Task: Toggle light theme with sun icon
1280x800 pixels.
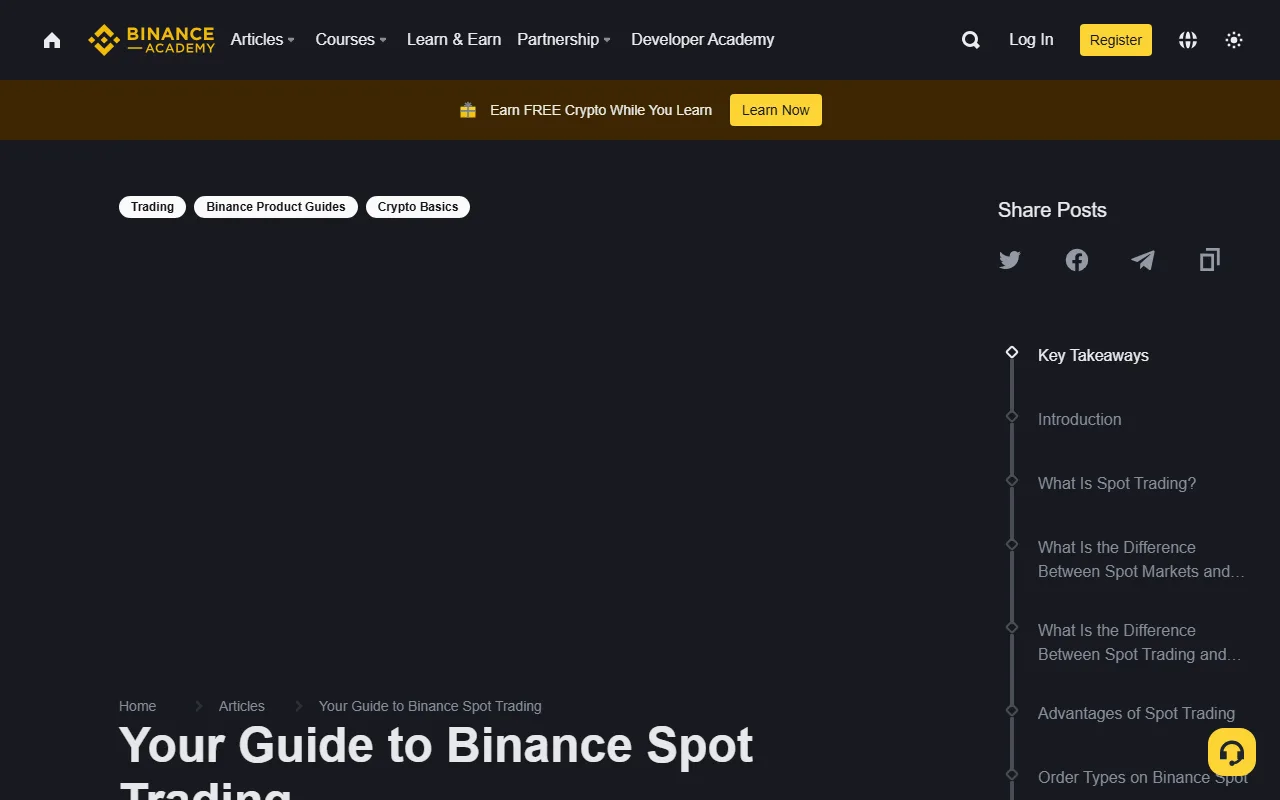Action: click(1234, 40)
